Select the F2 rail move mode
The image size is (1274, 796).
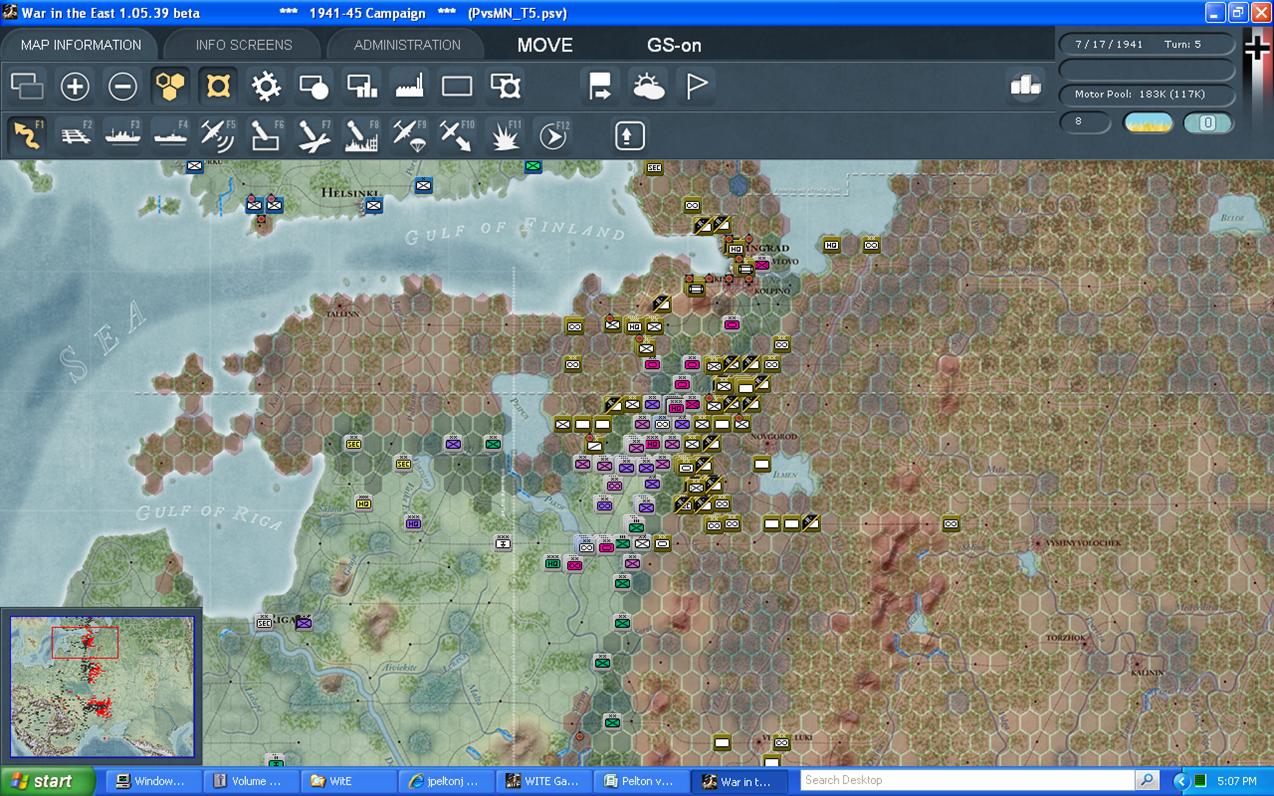(x=75, y=135)
